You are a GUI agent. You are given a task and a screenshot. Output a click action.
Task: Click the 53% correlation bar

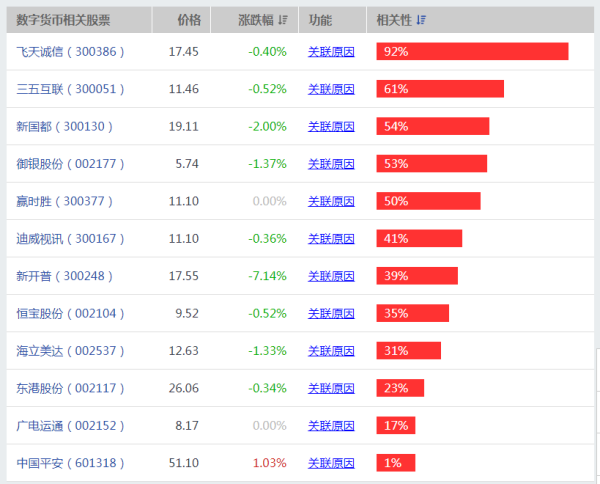coord(432,163)
